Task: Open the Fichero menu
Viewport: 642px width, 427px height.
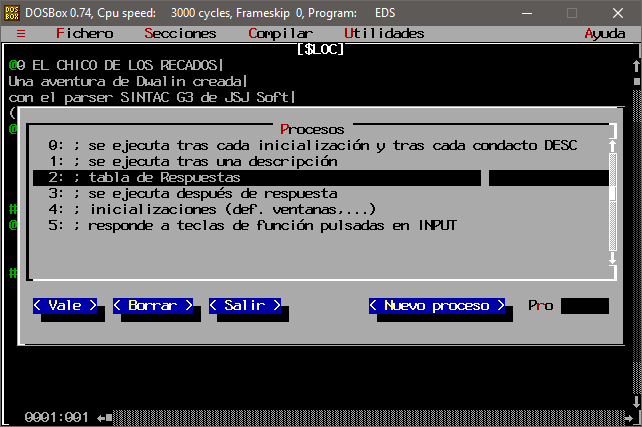Action: pyautogui.click(x=84, y=34)
